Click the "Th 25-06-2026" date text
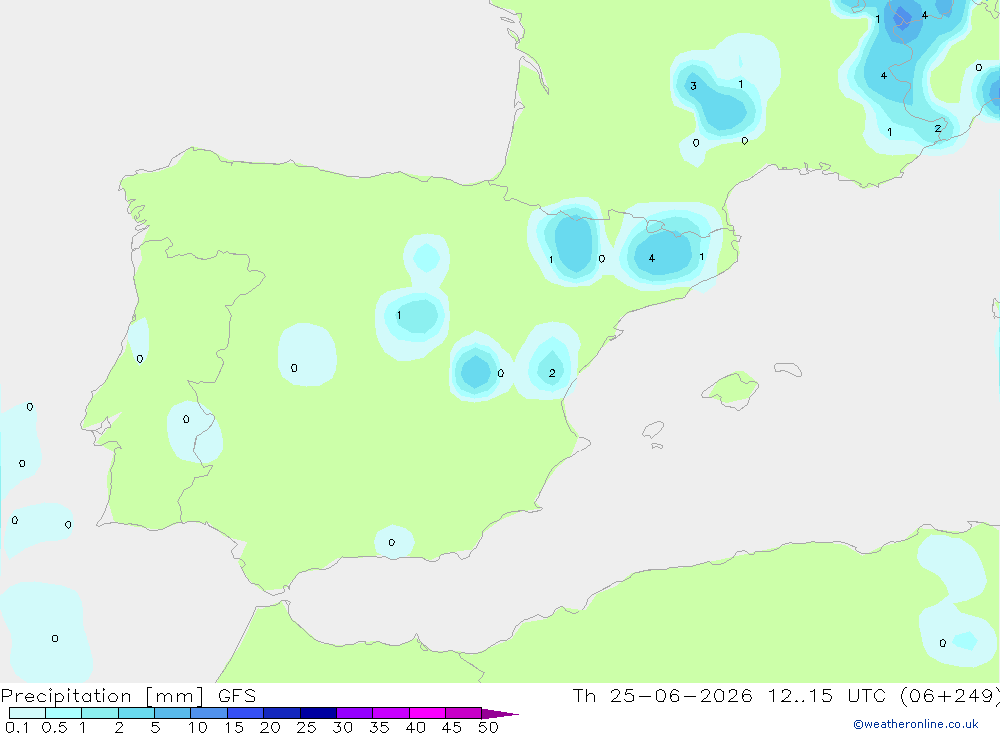 point(662,695)
